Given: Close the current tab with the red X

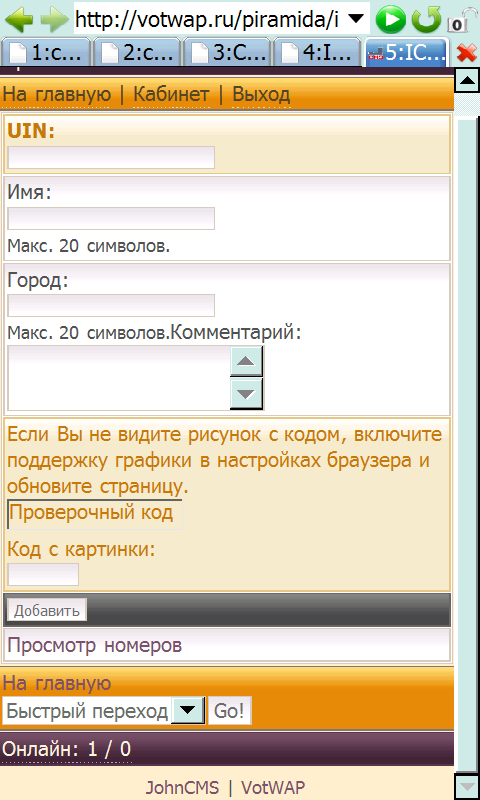Looking at the screenshot, I should tap(466, 52).
